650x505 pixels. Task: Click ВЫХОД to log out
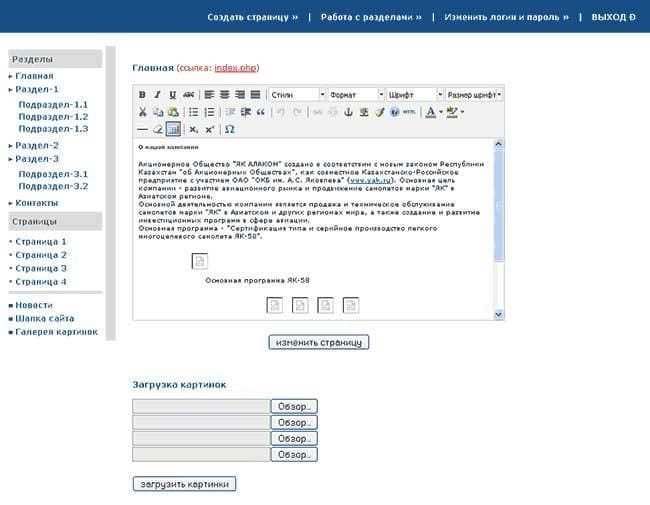614,17
